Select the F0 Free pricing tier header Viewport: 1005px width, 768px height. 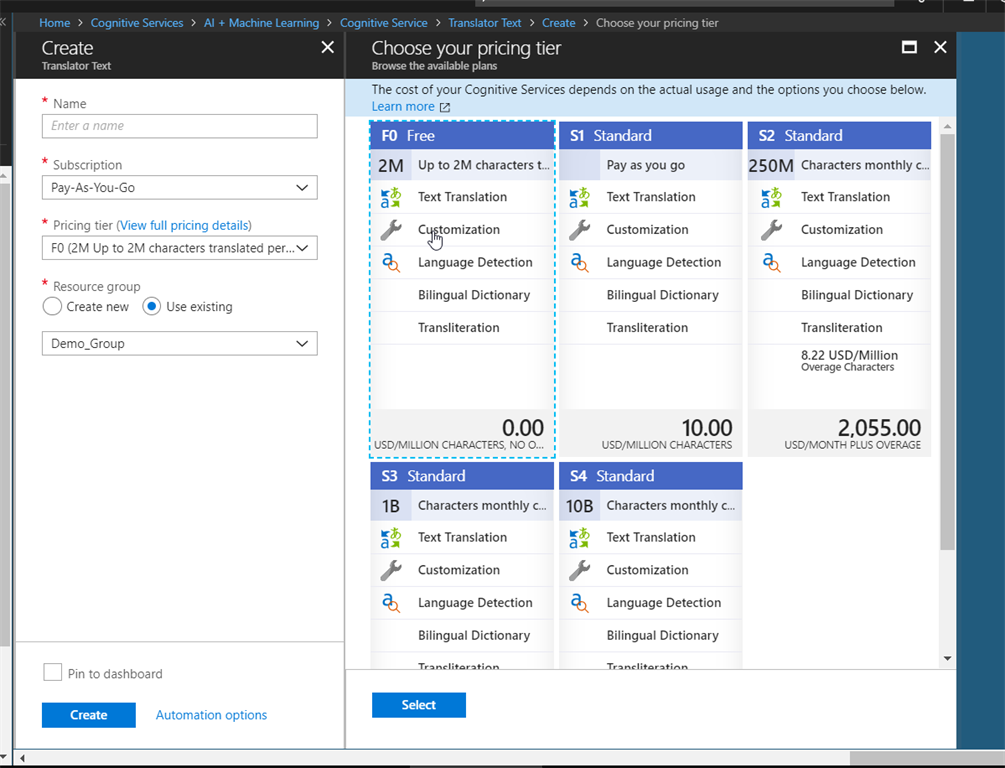[x=462, y=136]
